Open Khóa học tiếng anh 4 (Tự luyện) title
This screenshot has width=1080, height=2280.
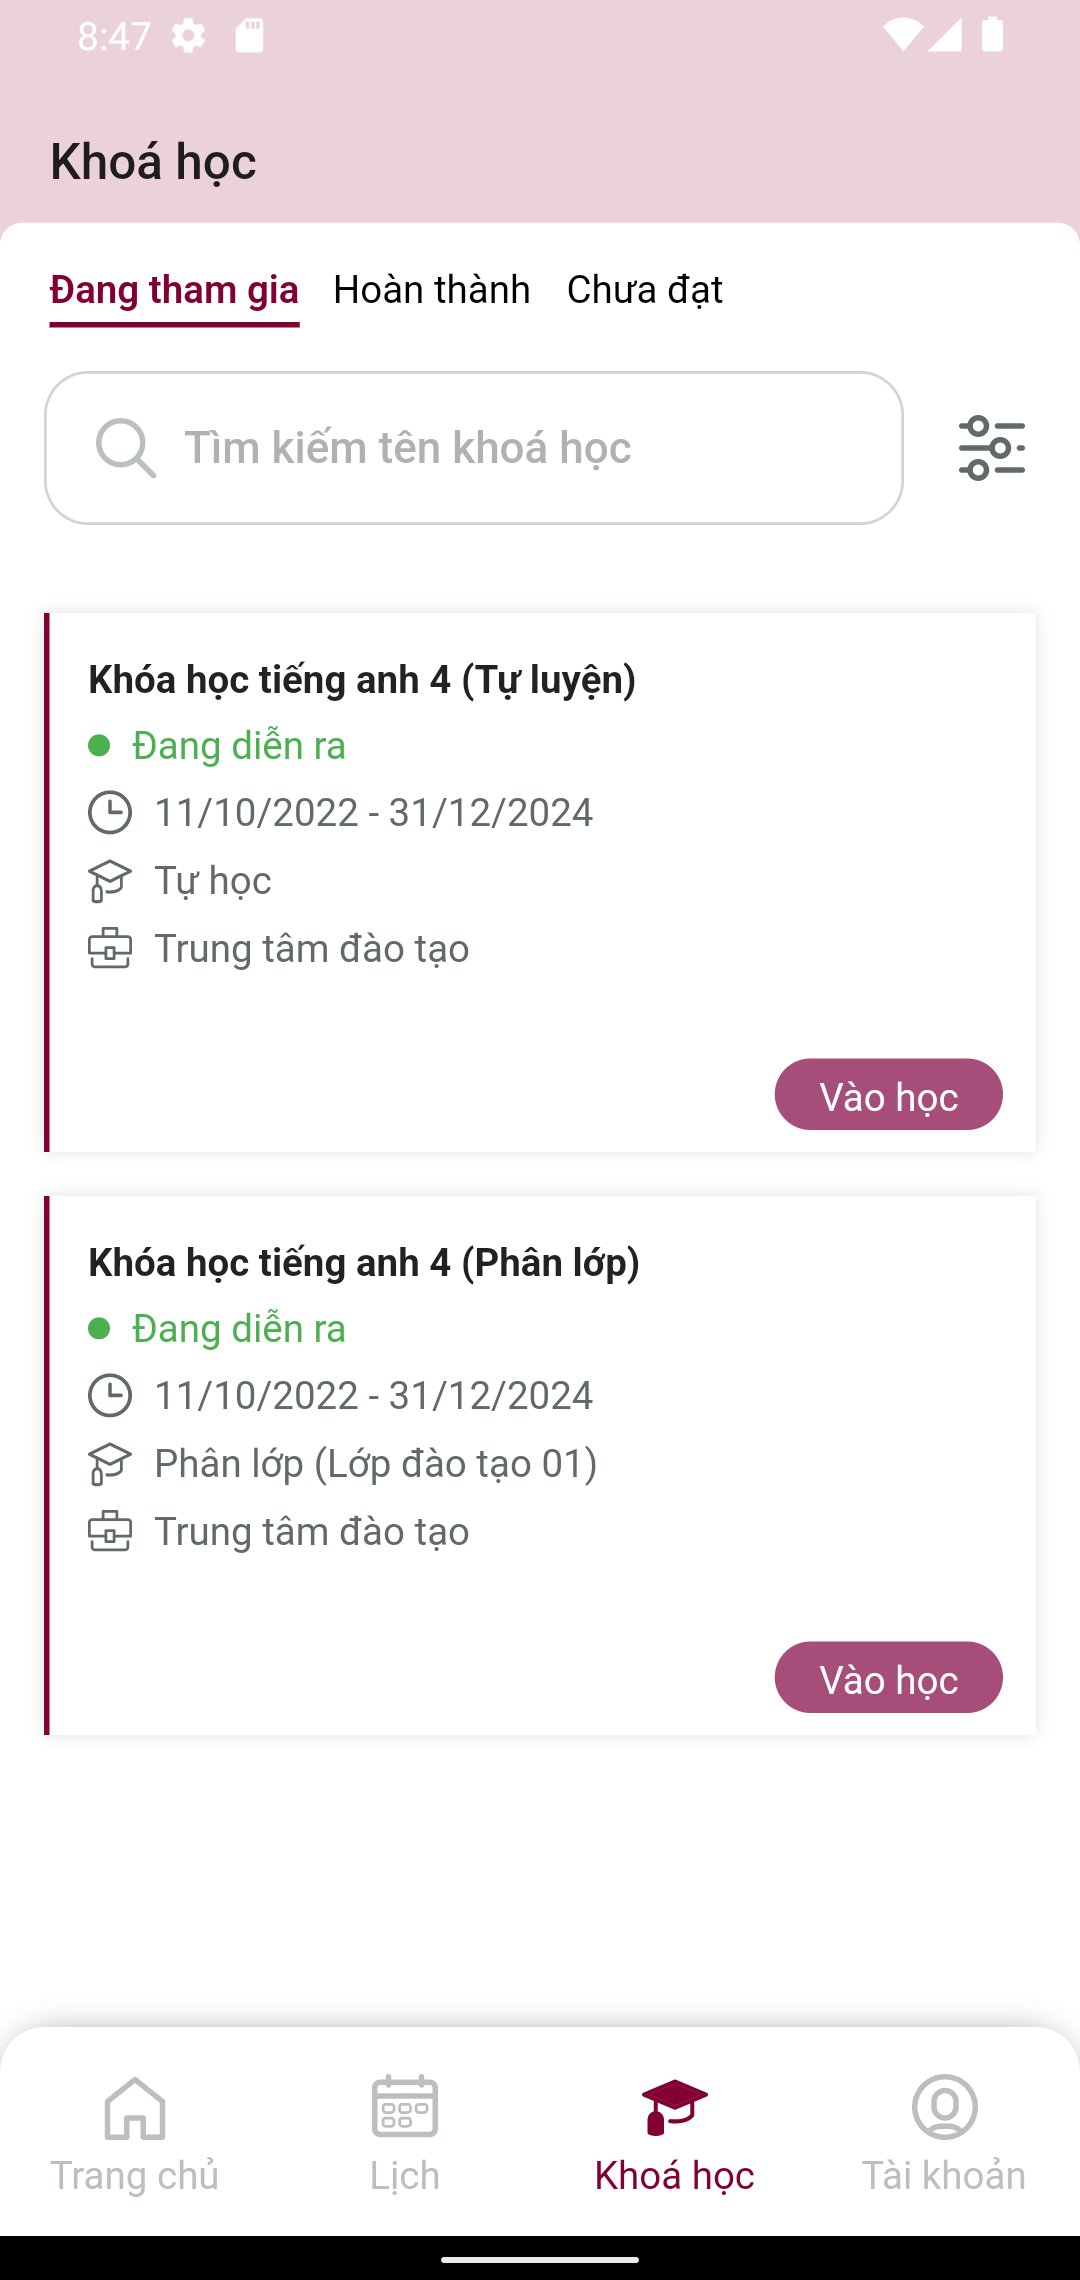point(362,680)
